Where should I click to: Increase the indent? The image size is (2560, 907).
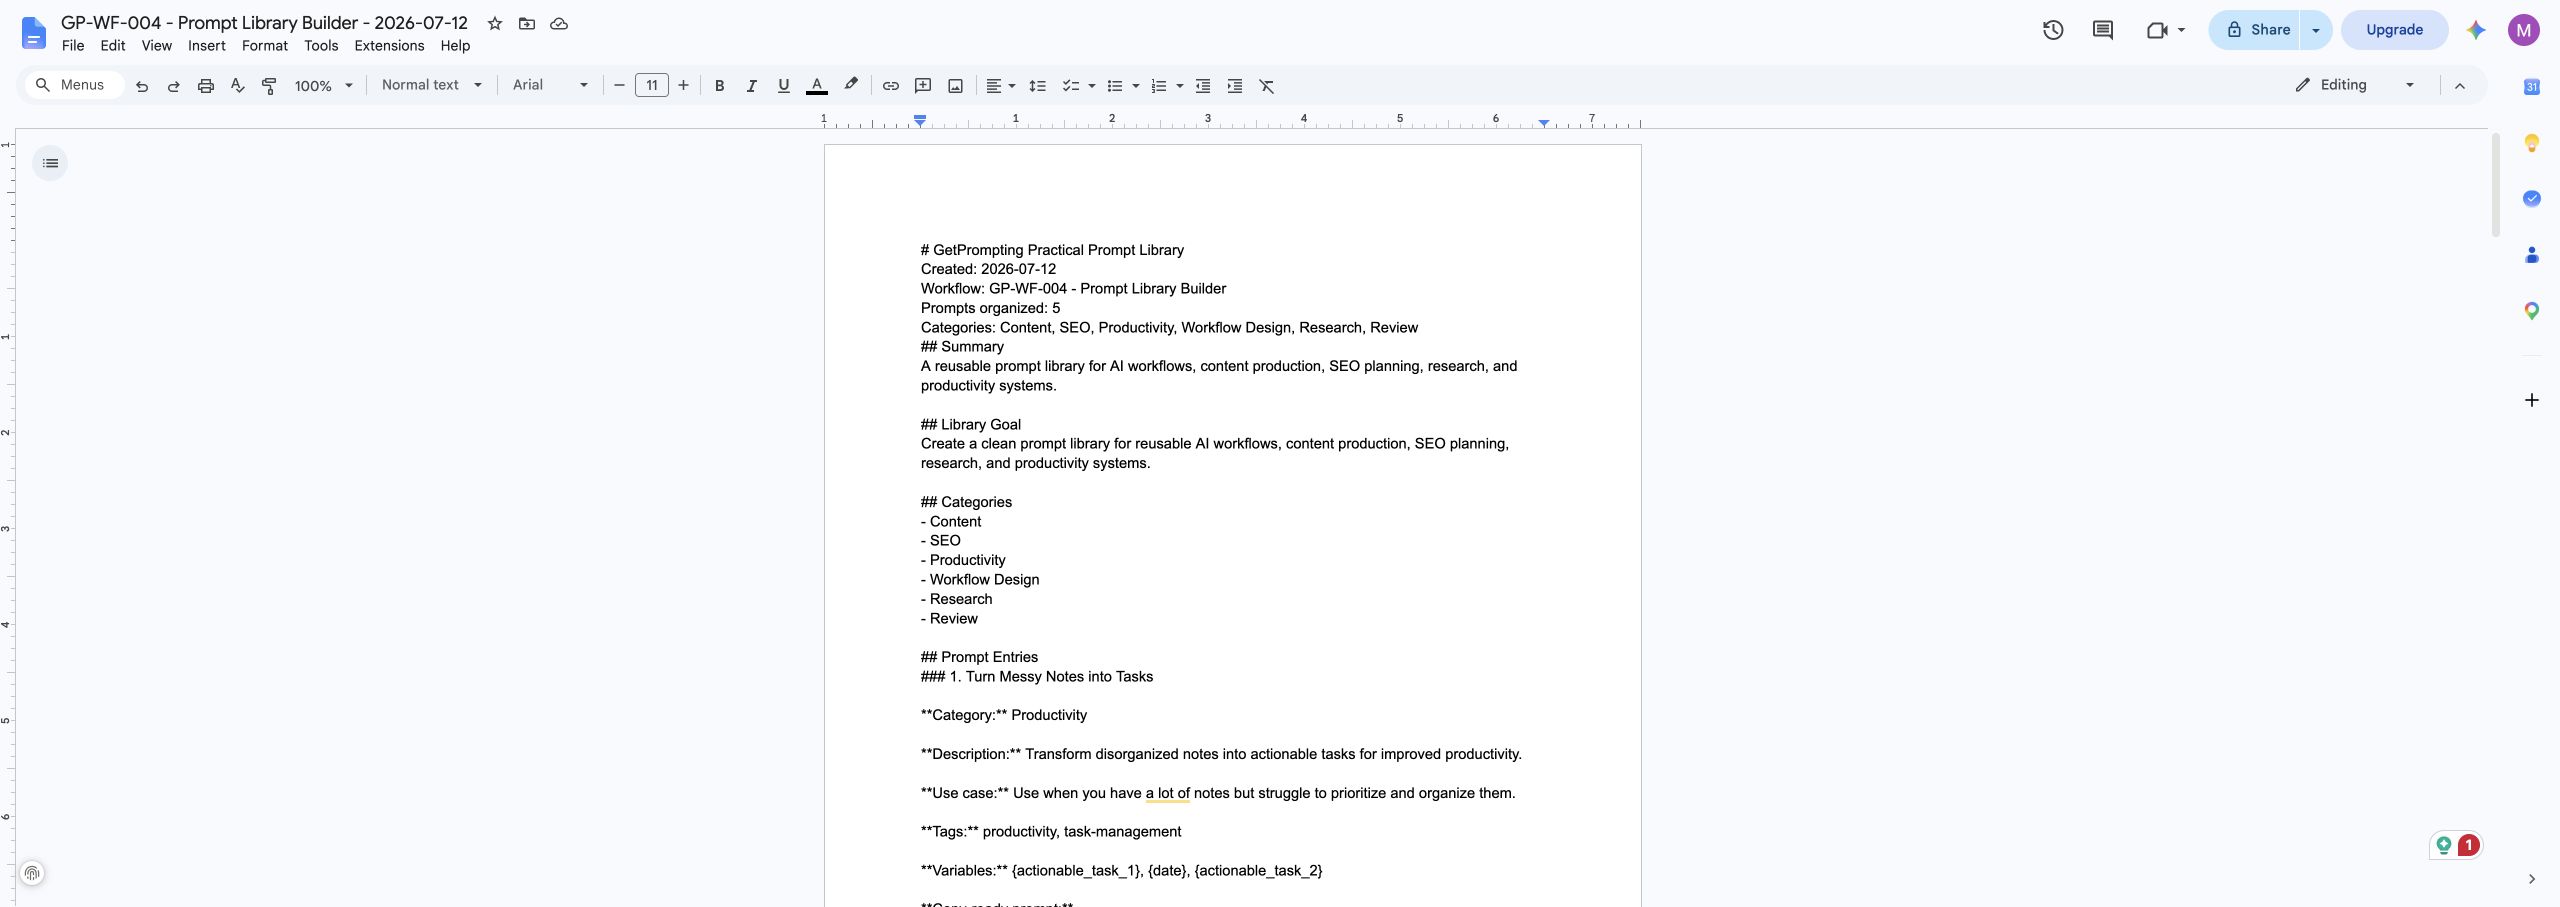(1235, 86)
